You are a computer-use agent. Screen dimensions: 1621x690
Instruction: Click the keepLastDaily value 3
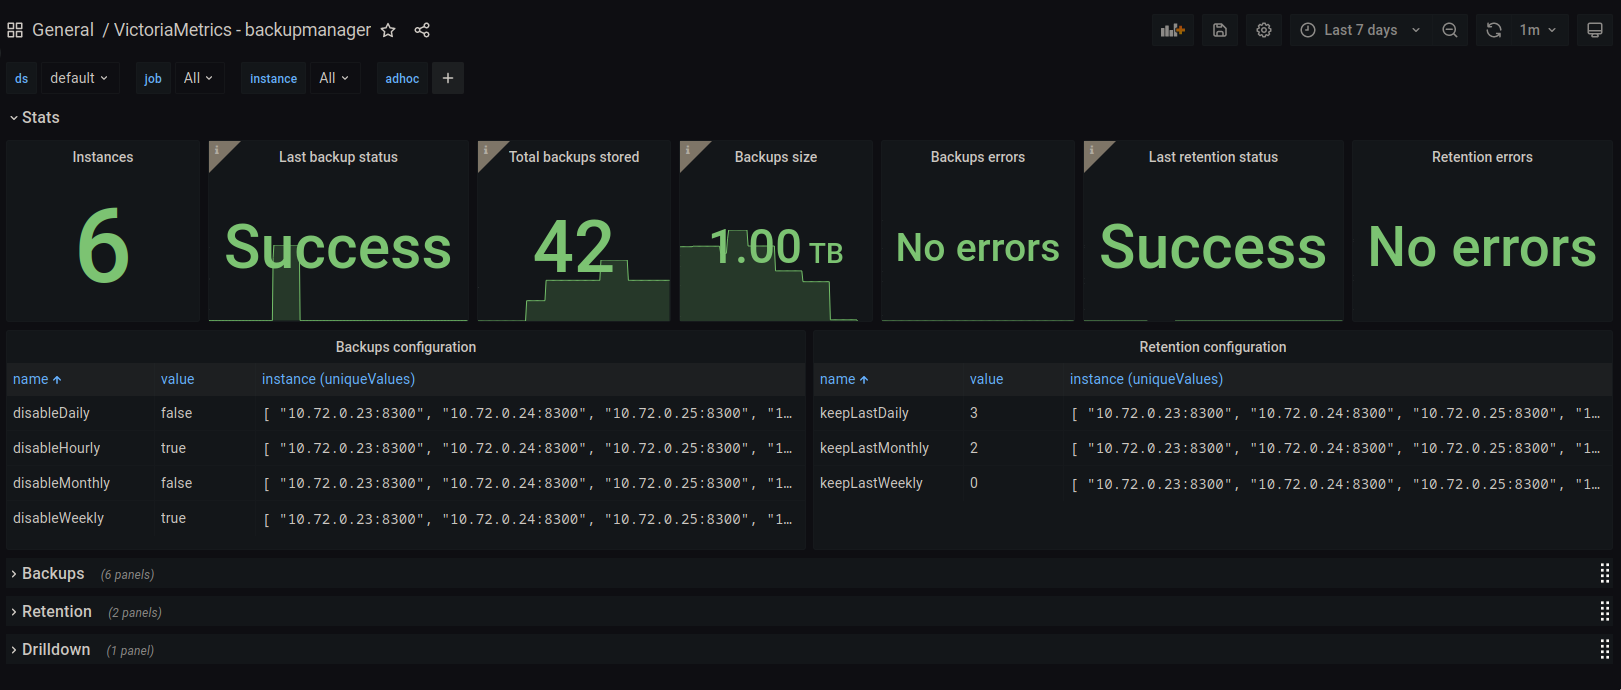point(974,413)
